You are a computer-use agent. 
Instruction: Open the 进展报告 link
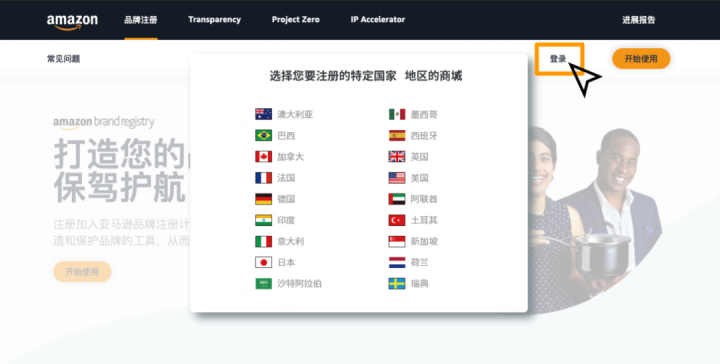click(639, 20)
